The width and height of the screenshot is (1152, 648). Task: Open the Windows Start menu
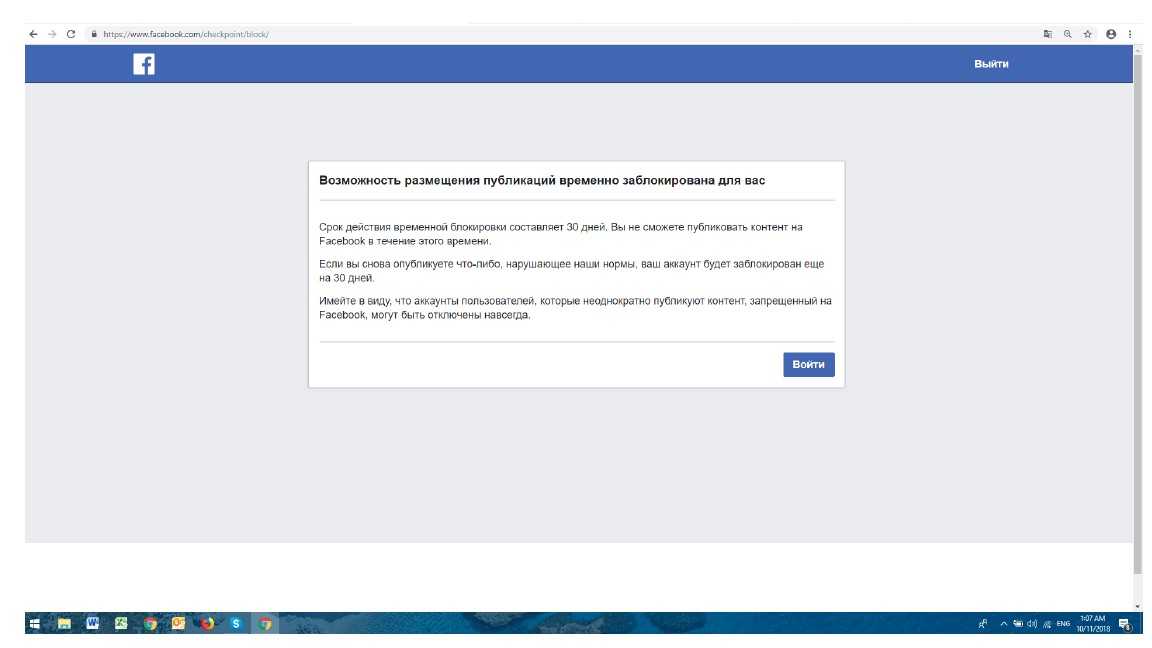point(35,624)
